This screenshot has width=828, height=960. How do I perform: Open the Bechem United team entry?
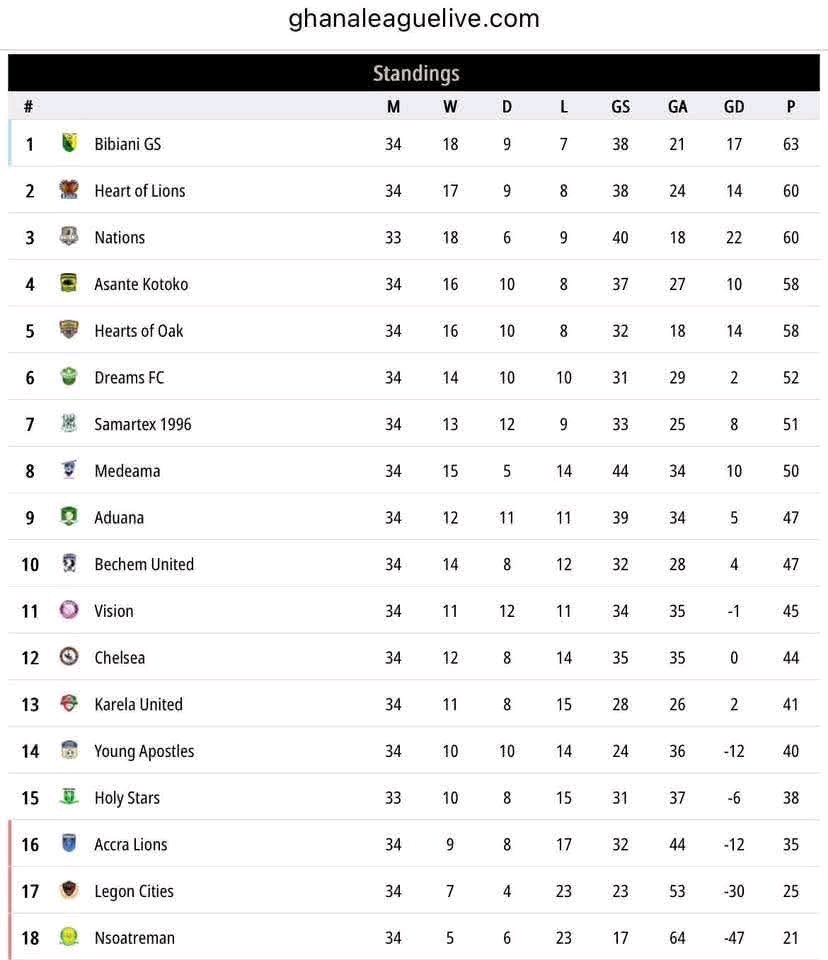pos(144,564)
